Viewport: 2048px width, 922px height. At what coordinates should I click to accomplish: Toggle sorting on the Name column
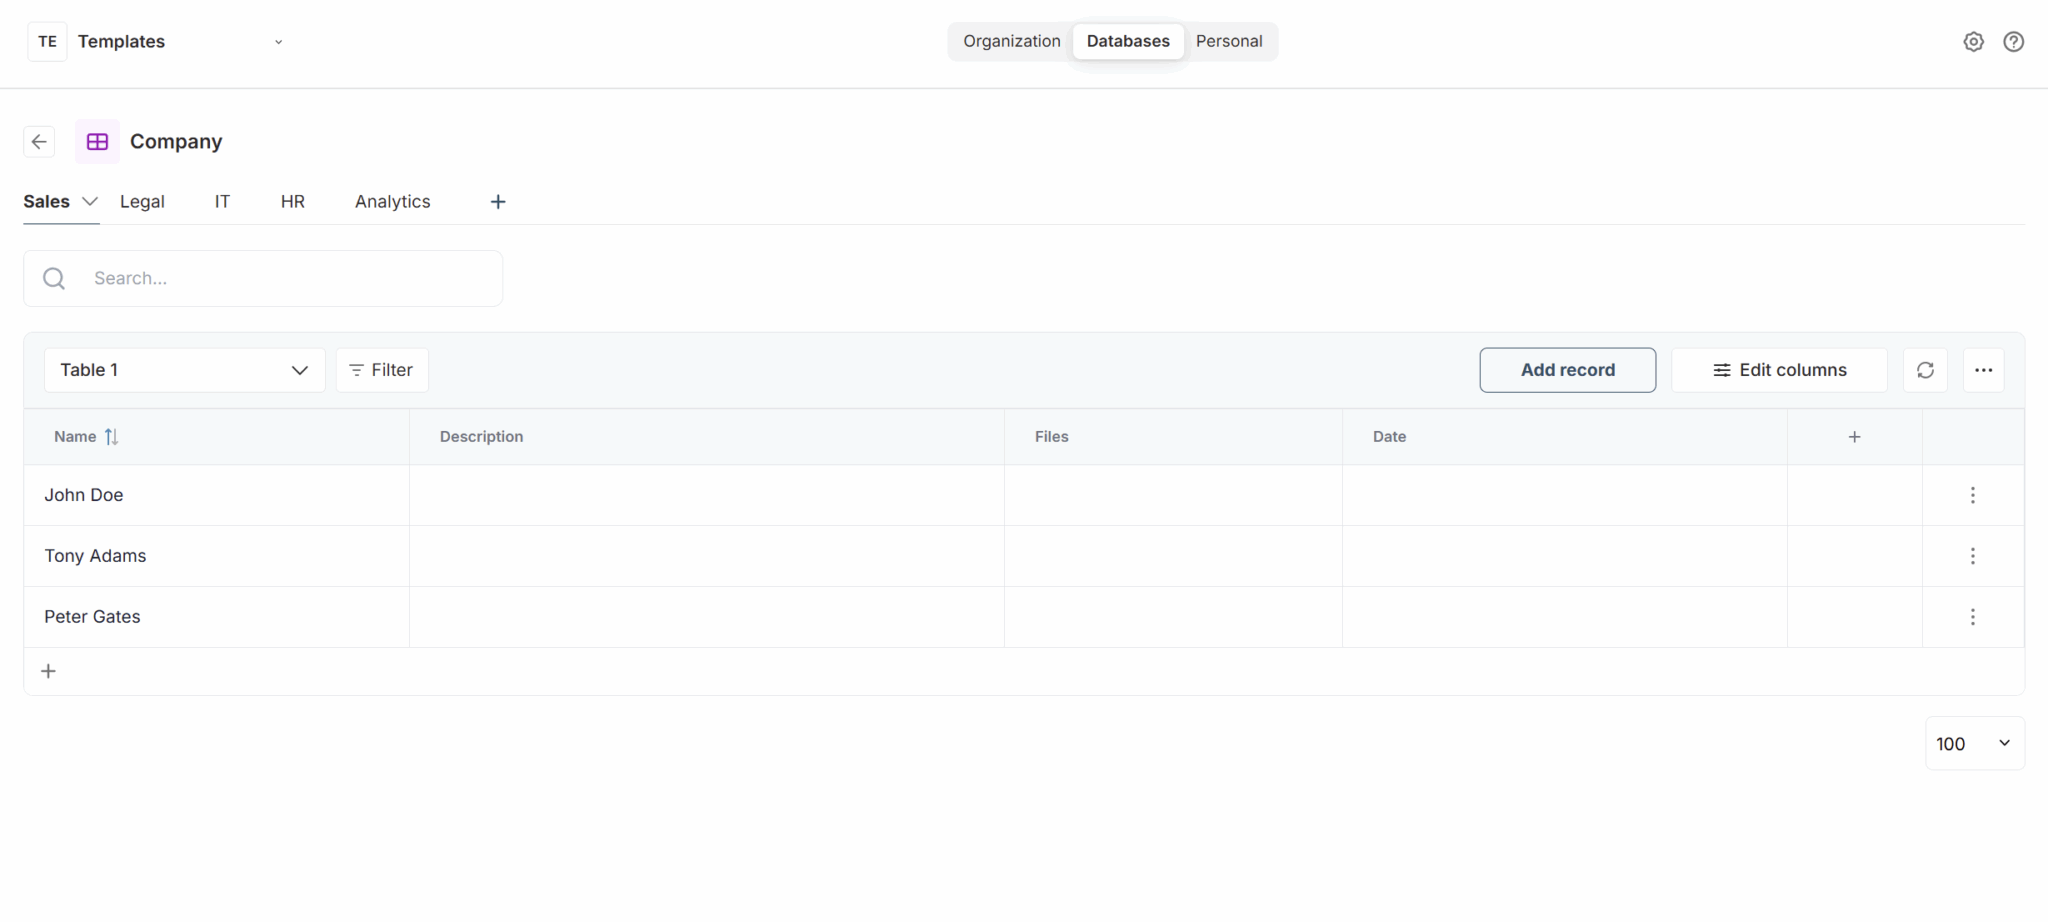tap(111, 436)
